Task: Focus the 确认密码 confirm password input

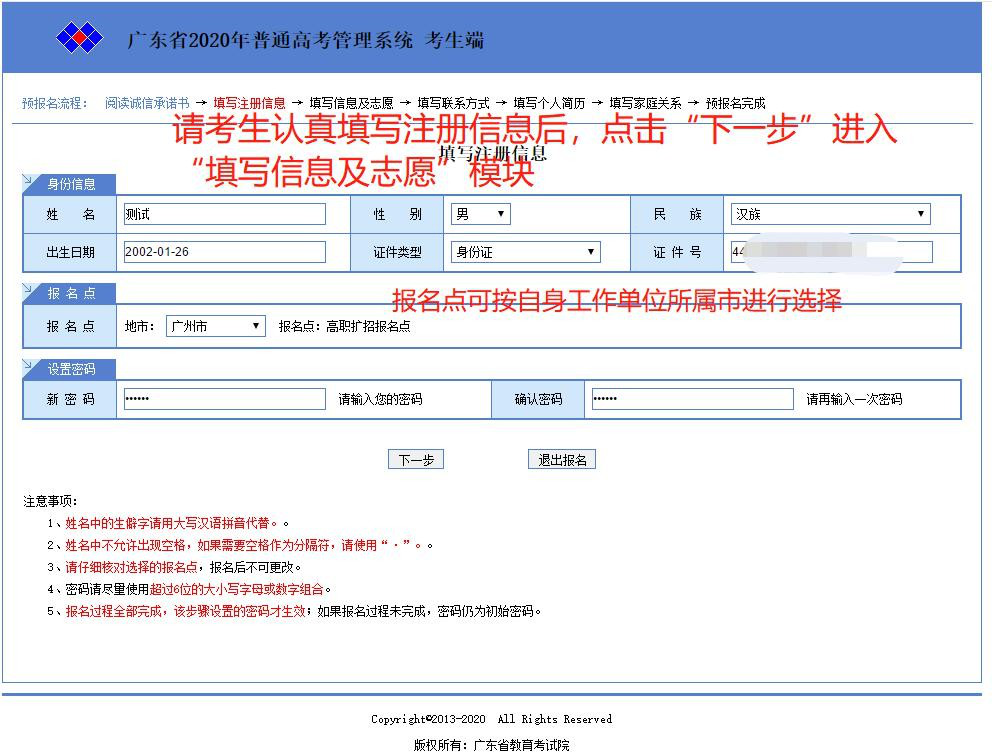Action: click(x=692, y=399)
